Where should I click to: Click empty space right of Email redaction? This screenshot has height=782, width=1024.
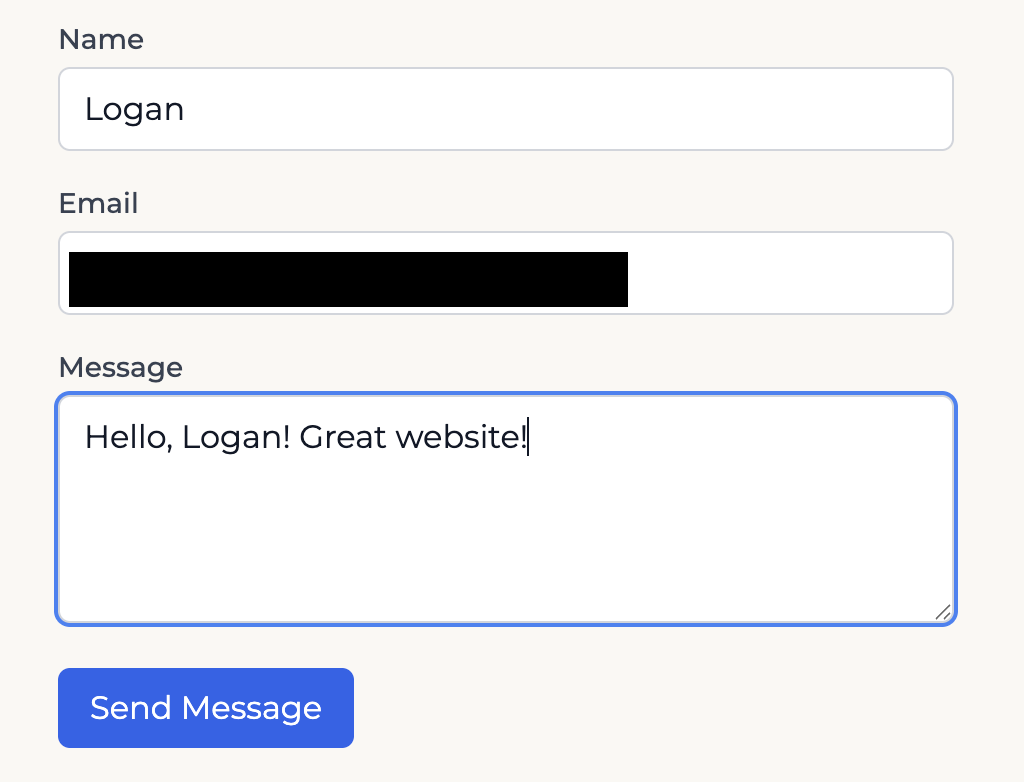[x=788, y=274]
